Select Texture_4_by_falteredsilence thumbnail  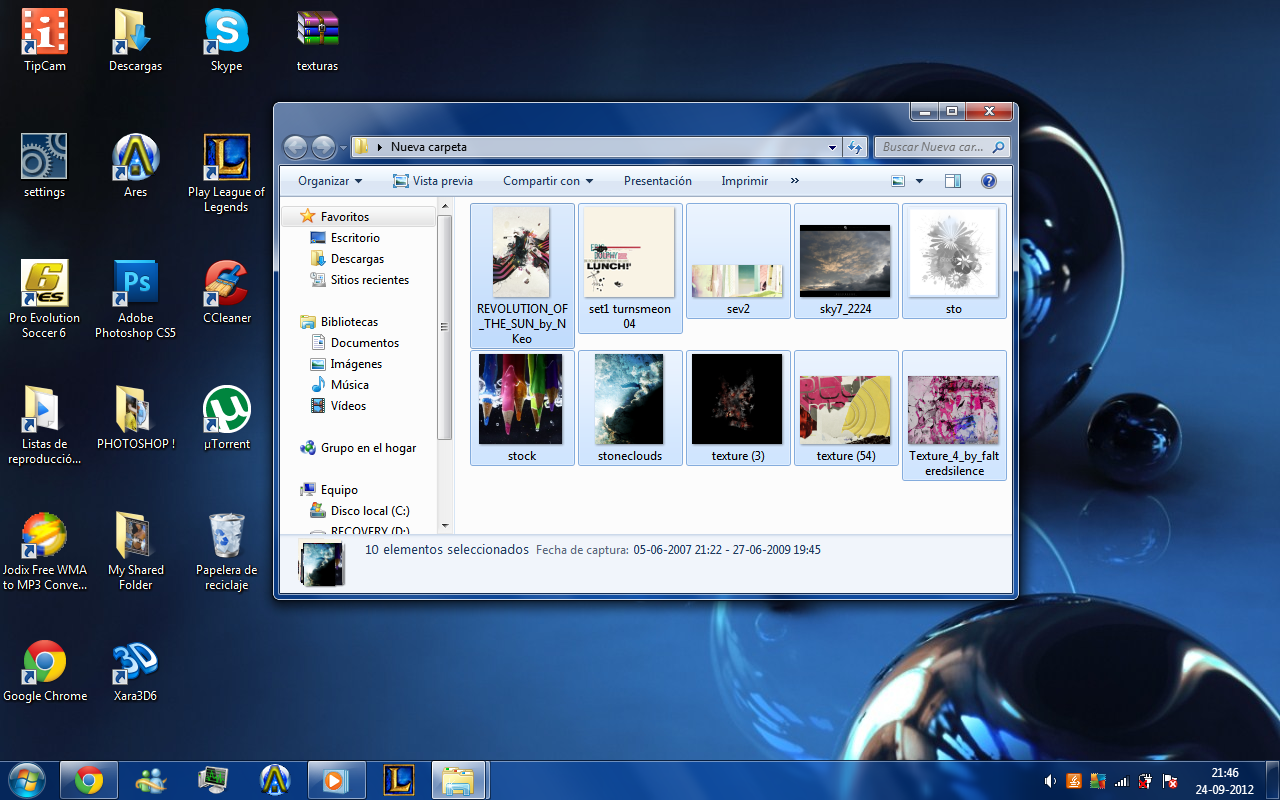(954, 415)
